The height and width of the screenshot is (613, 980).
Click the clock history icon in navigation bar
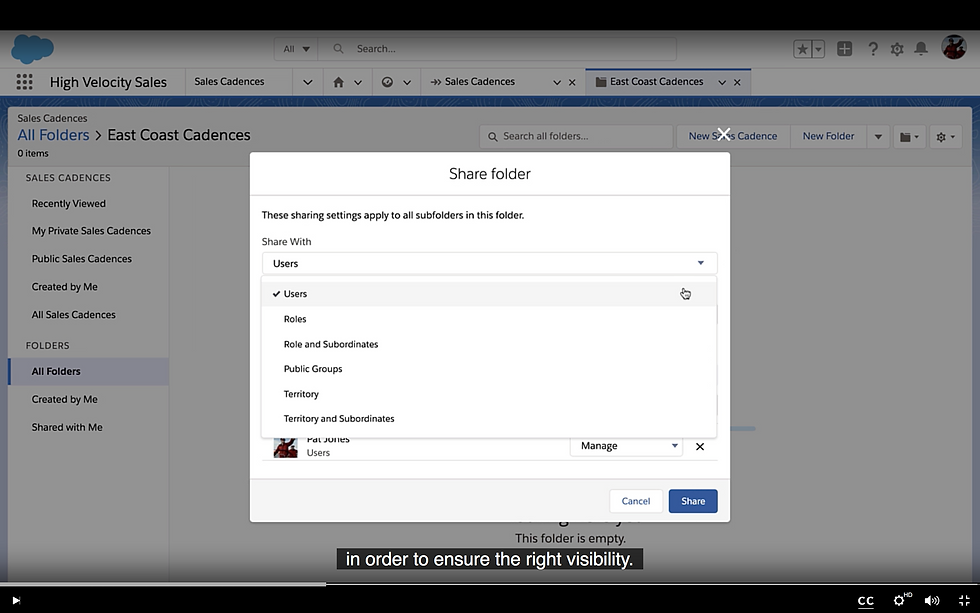[x=387, y=82]
